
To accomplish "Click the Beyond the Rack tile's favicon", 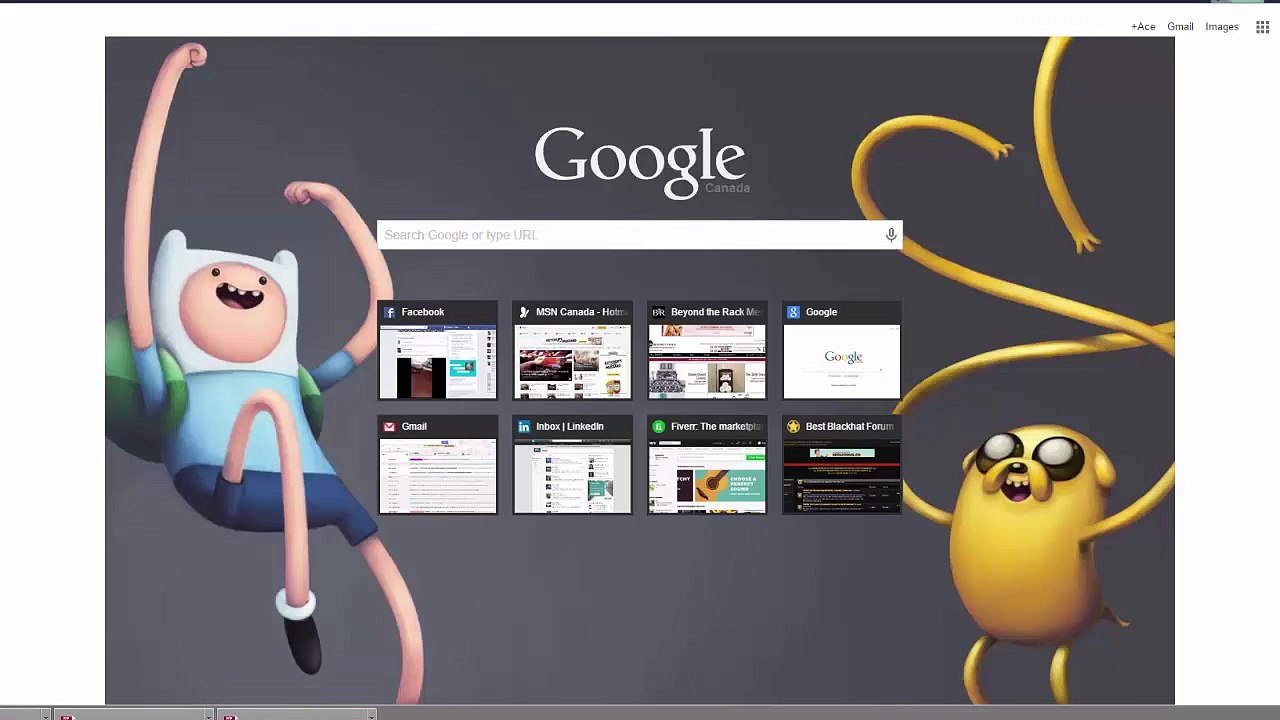I will tap(658, 312).
